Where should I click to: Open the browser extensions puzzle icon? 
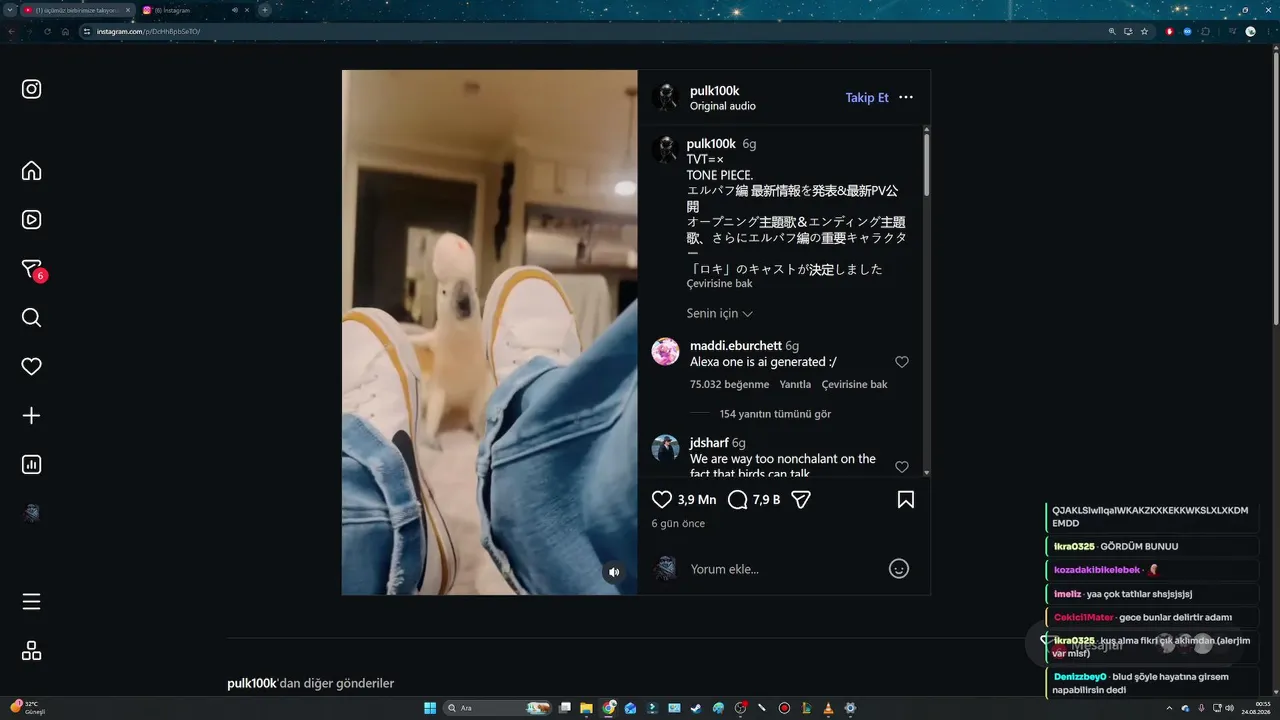tap(1205, 31)
